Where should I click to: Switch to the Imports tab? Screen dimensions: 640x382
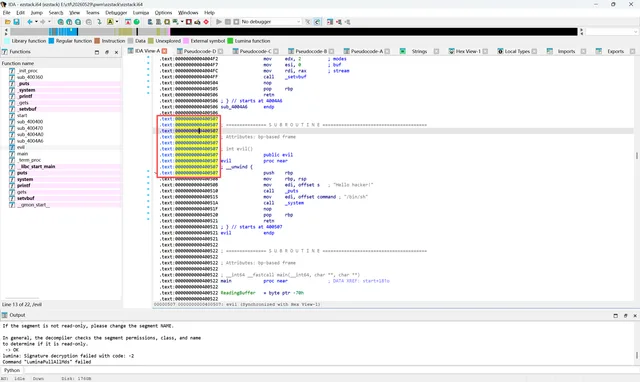566,51
